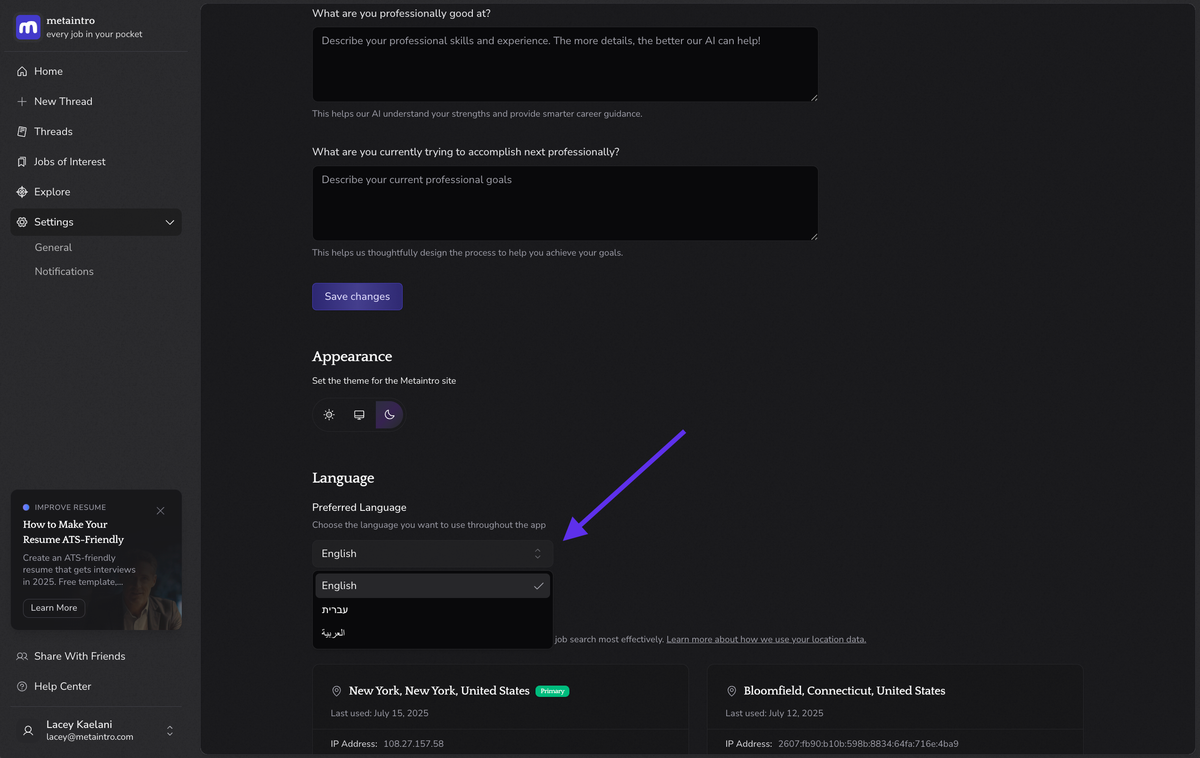This screenshot has height=758, width=1200.
Task: Click the metaintro logo icon
Action: pyautogui.click(x=28, y=27)
